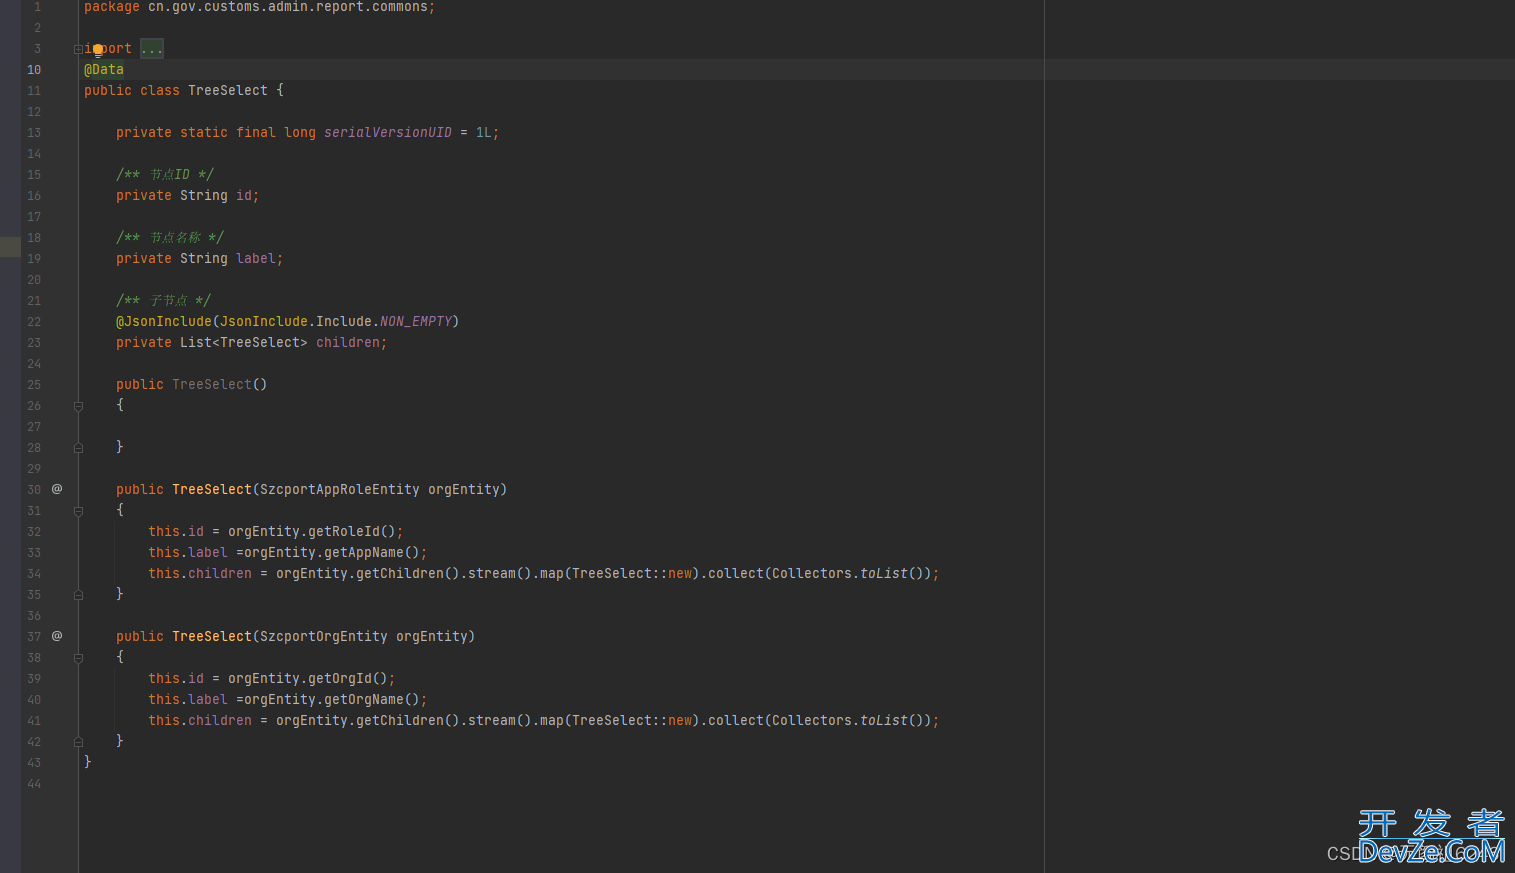Click the serialVersionUID field name
The image size is (1515, 873).
[x=387, y=133]
